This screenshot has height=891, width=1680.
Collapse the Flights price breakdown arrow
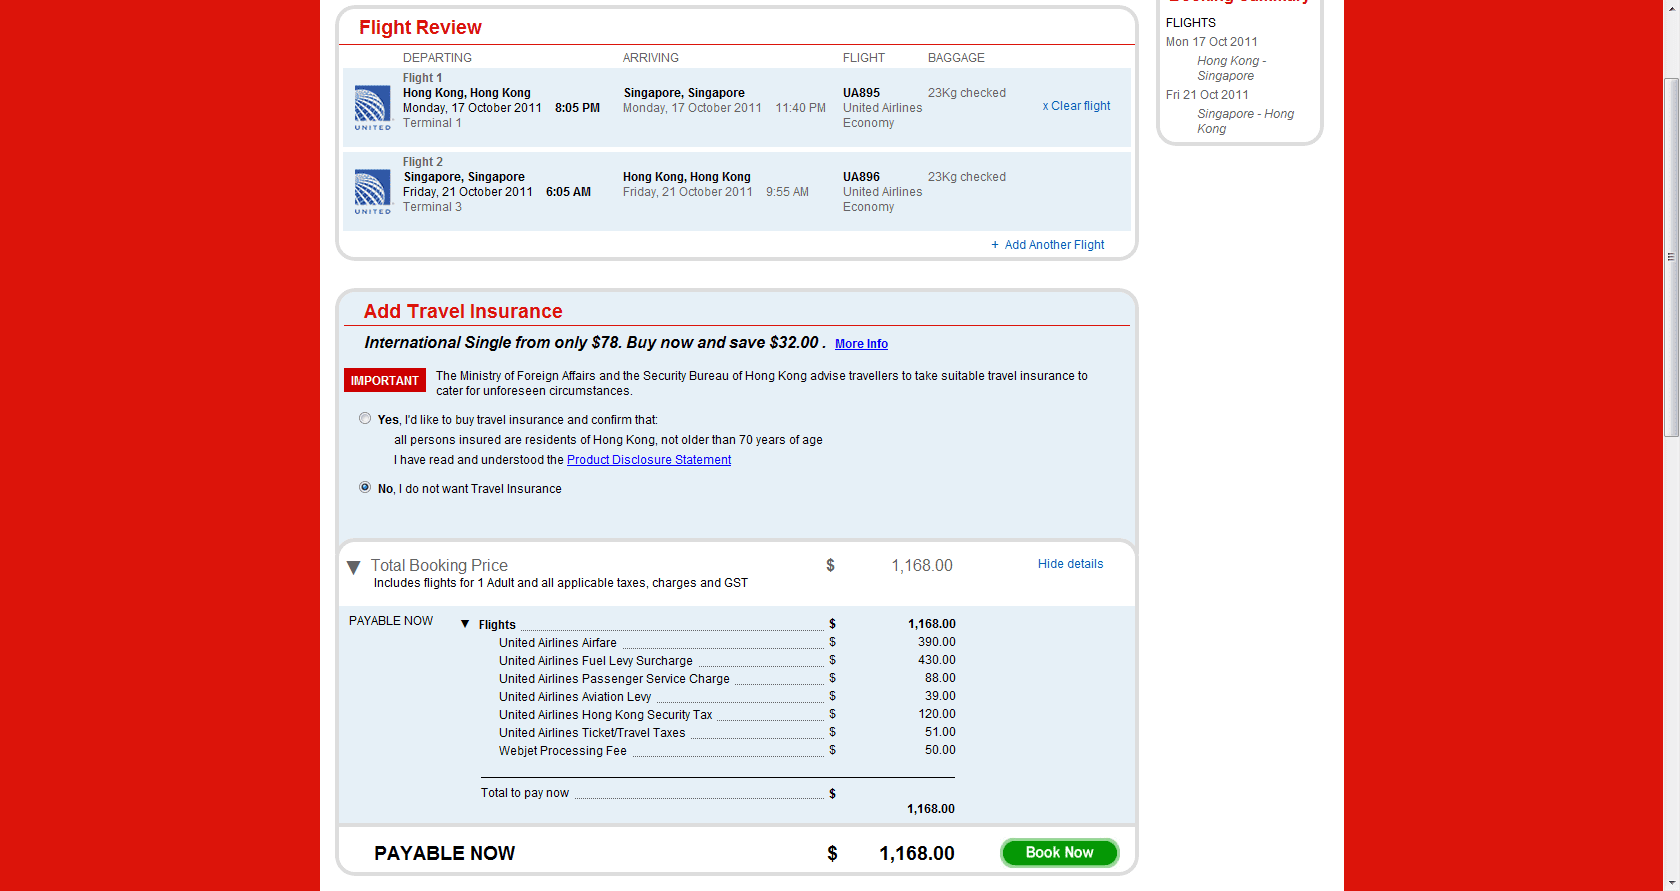(465, 624)
